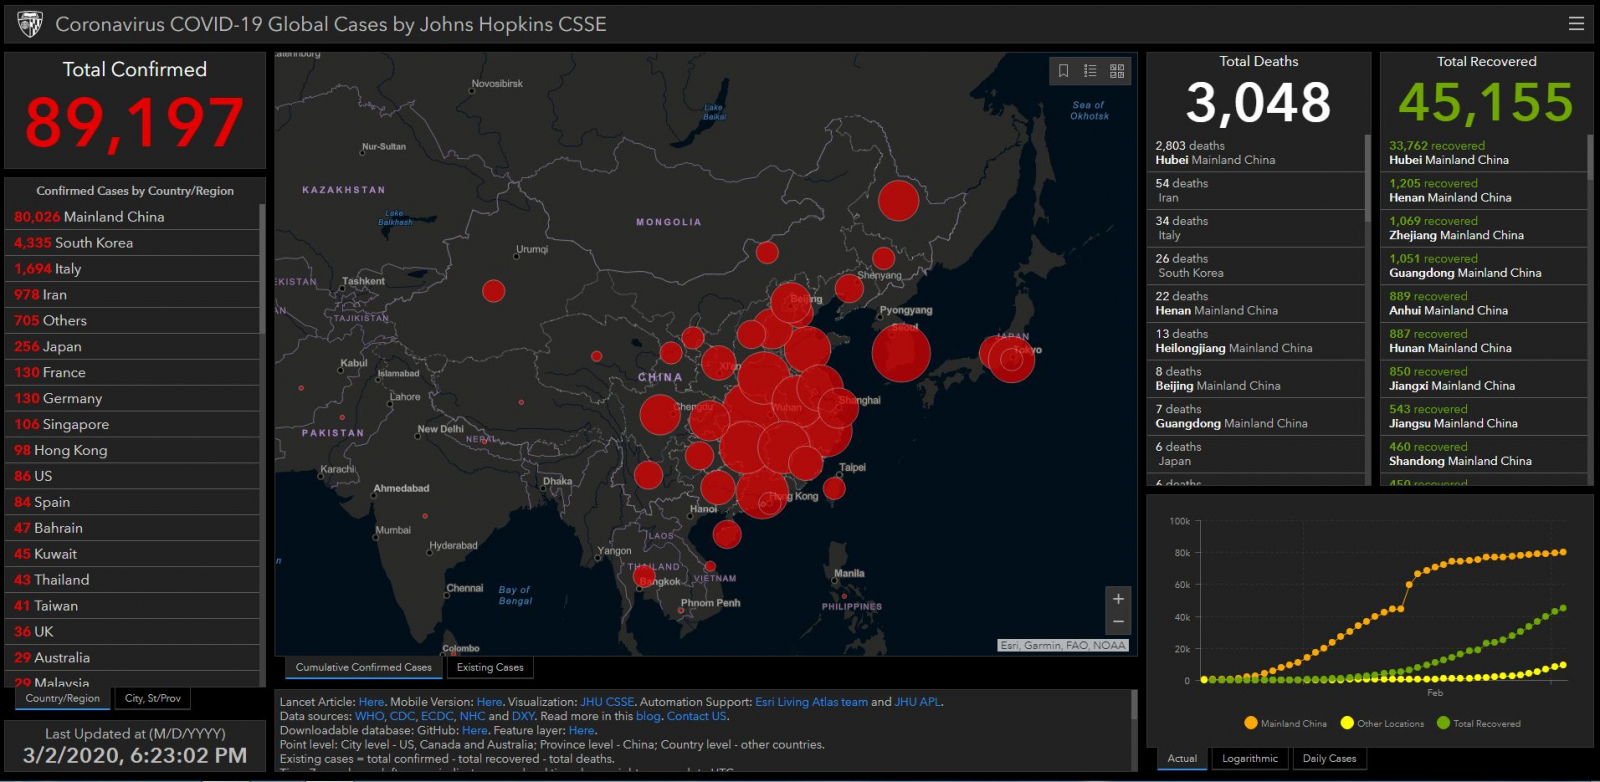
Task: Open the hamburger menu in the header
Action: point(1576,24)
